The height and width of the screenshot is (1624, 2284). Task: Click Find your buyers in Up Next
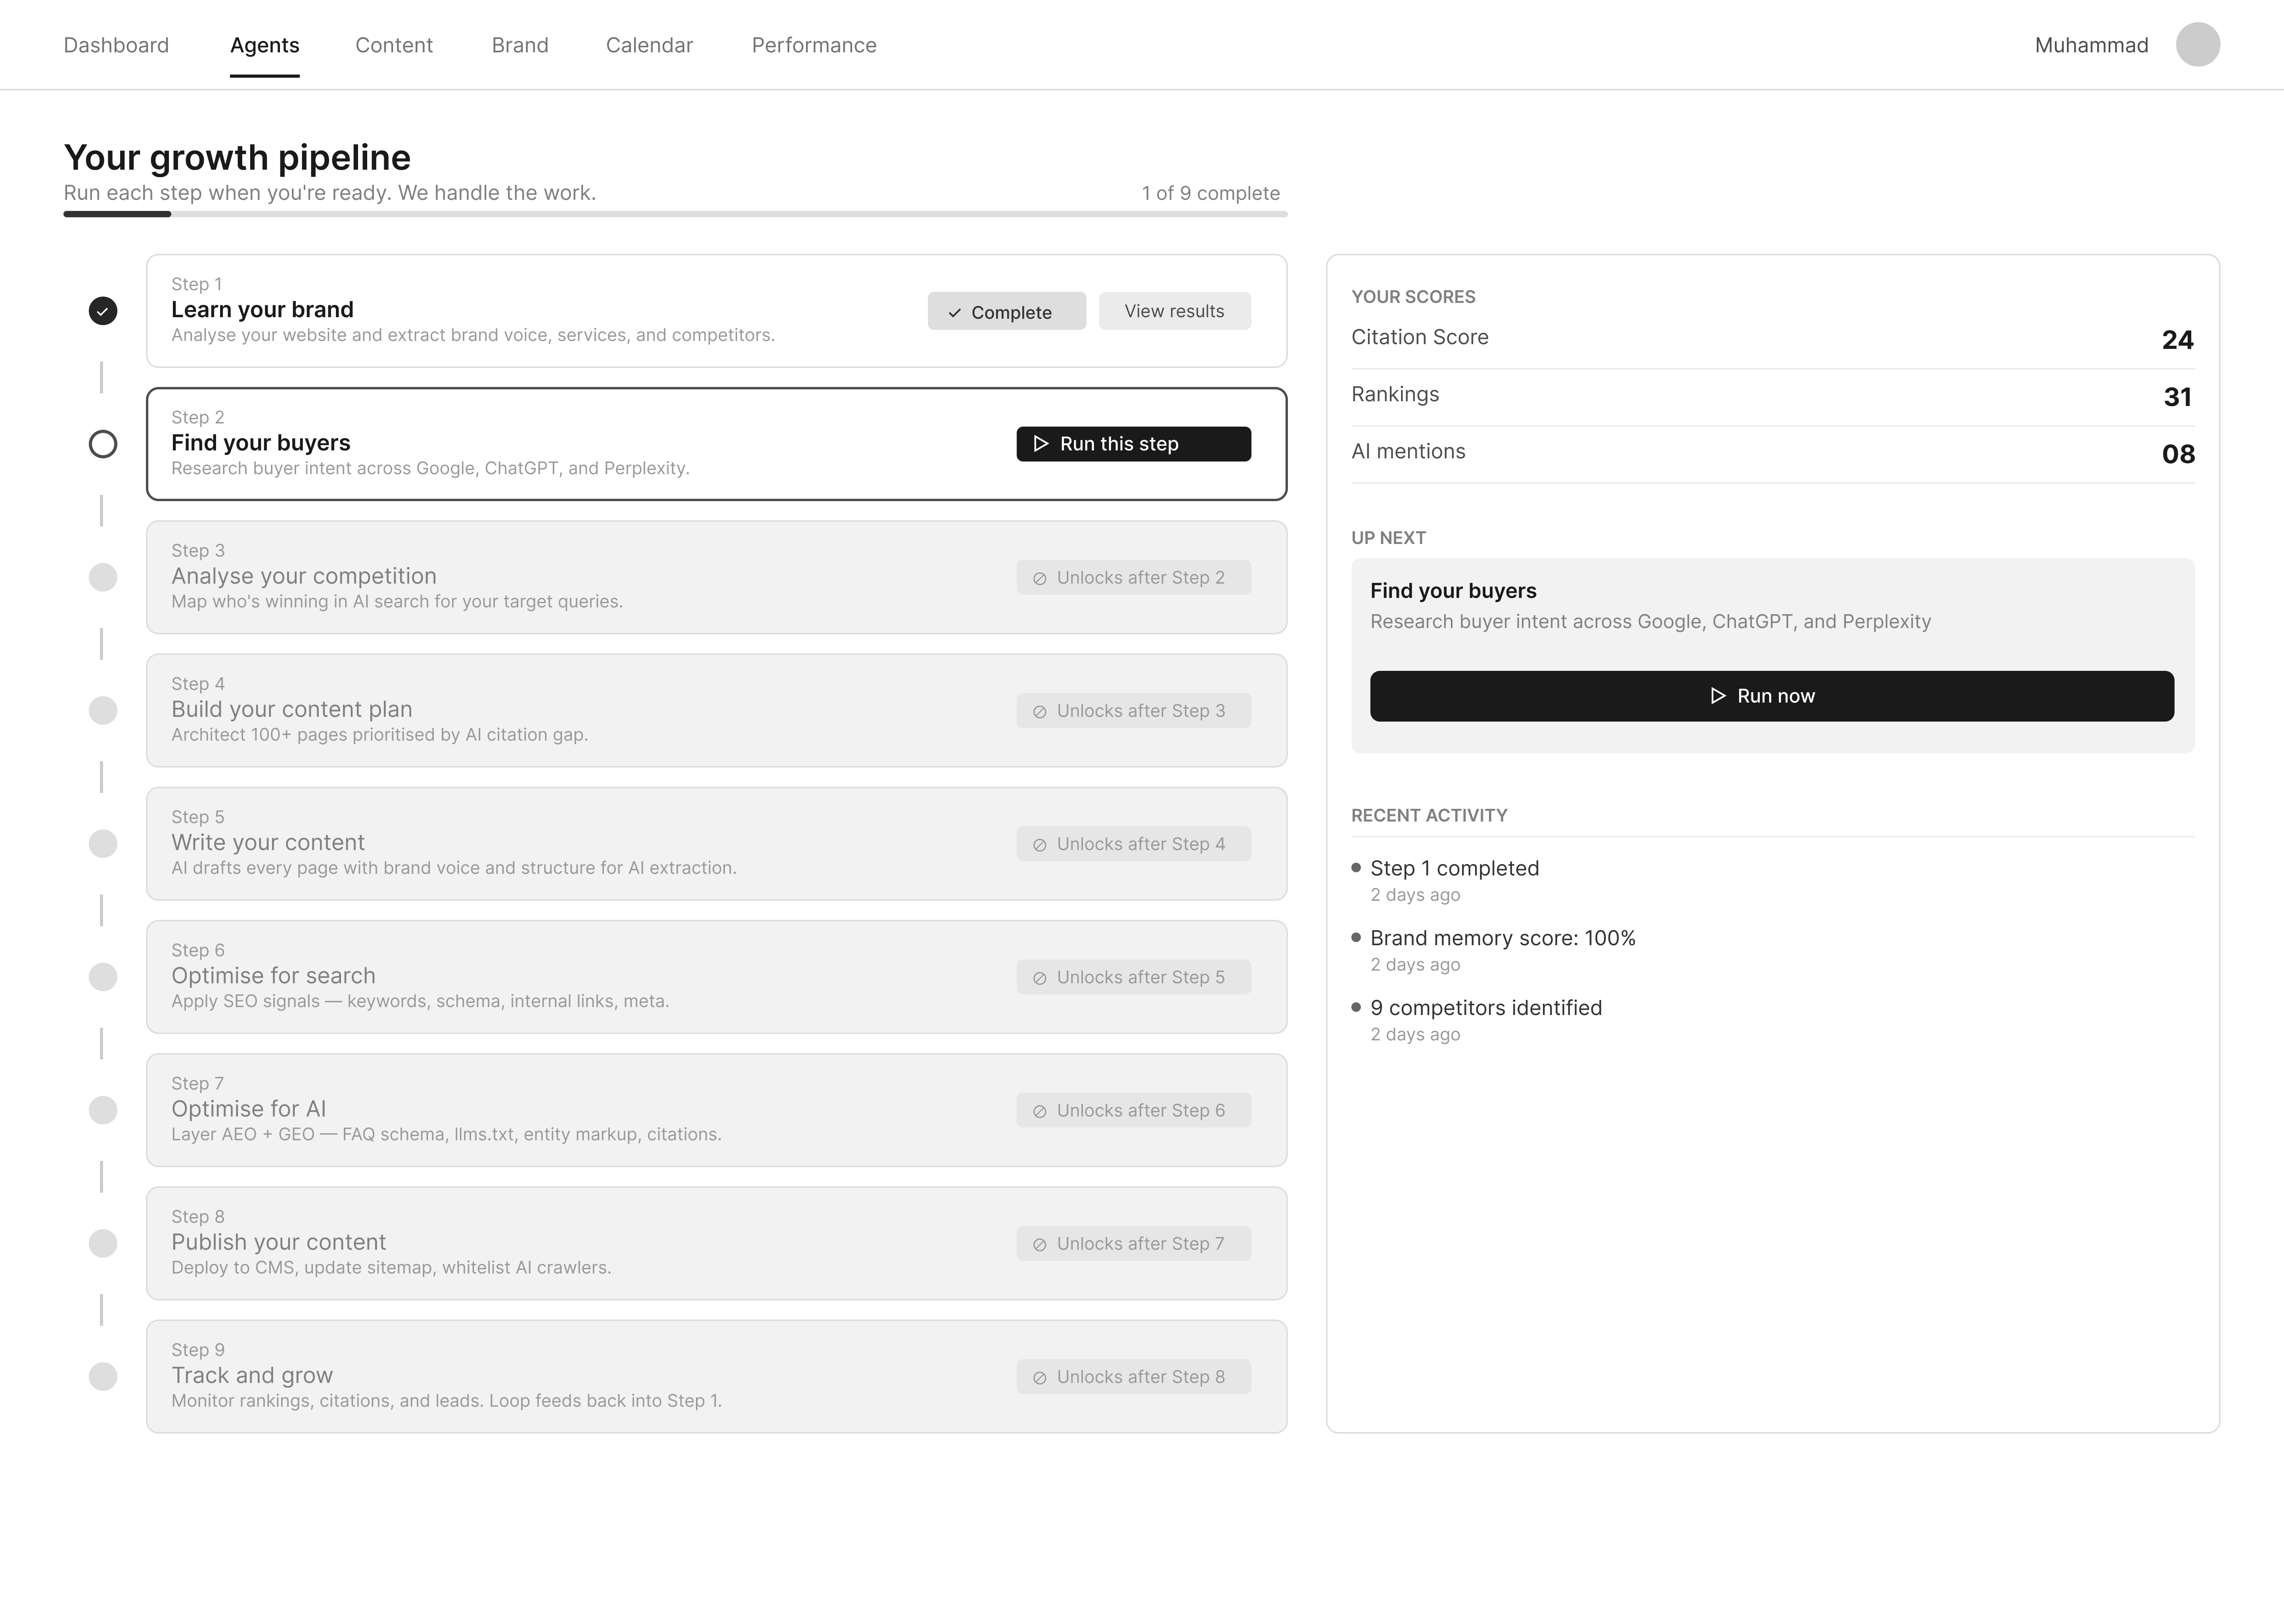pyautogui.click(x=1452, y=591)
